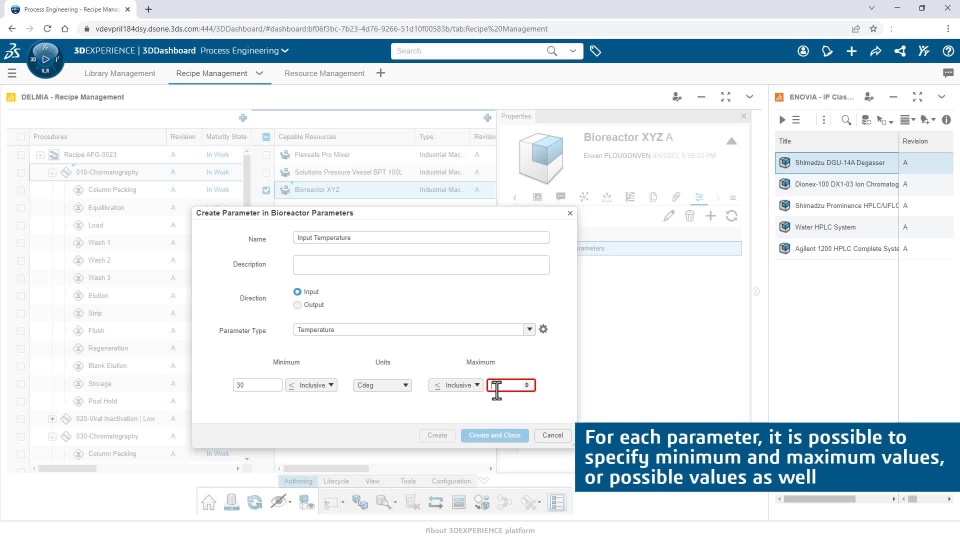
Task: Click the Create and Close button
Action: (495, 435)
